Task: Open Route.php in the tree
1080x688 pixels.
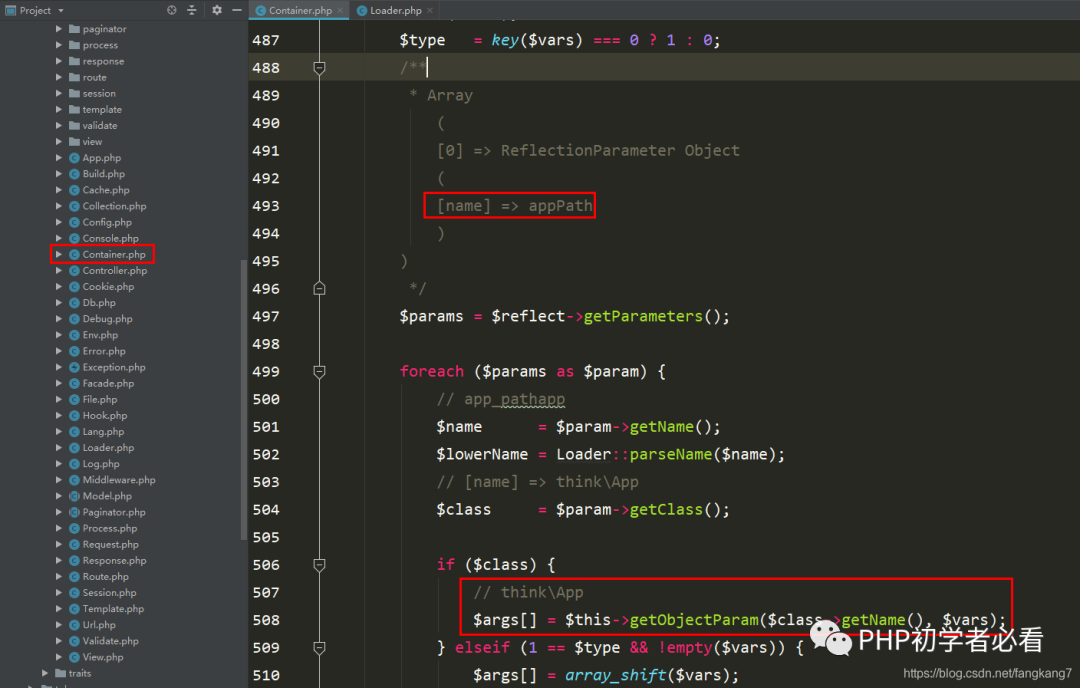Action: [105, 576]
